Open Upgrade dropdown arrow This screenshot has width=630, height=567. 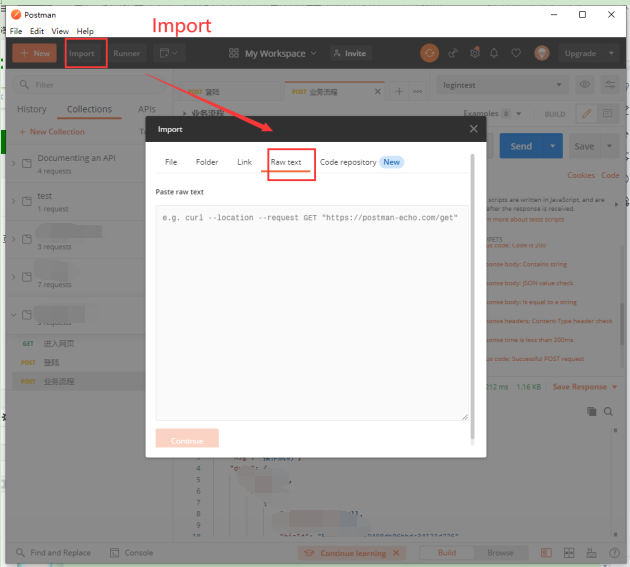click(x=611, y=53)
